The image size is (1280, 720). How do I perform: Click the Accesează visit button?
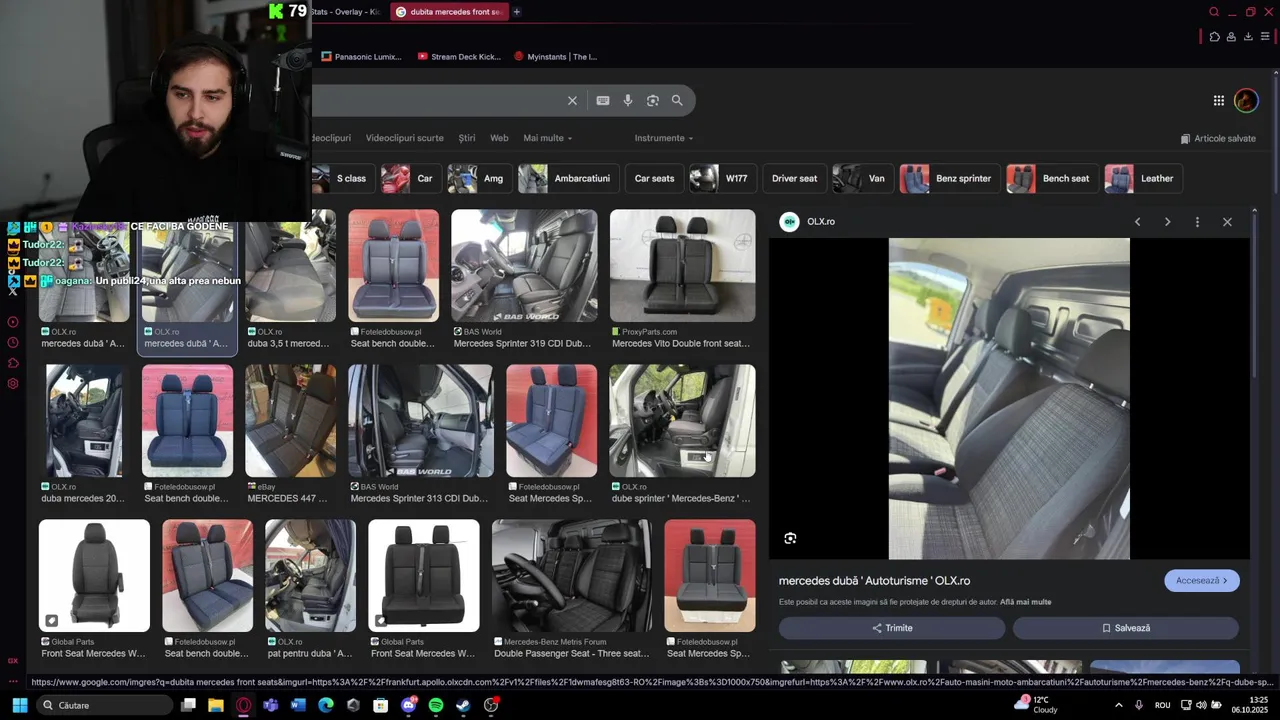click(x=1202, y=580)
